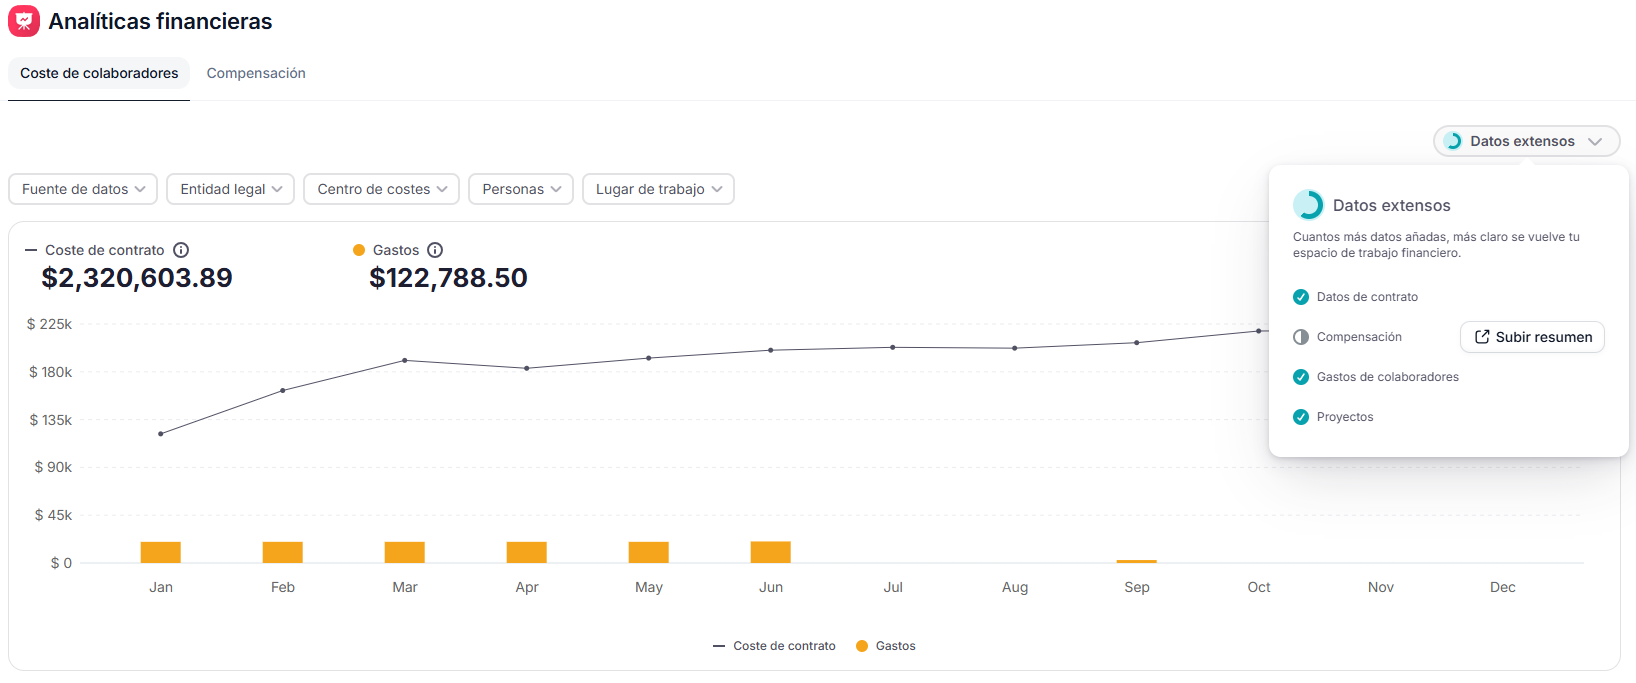Click info icon next to Coste de contrato
Image resolution: width=1636 pixels, height=683 pixels.
[181, 250]
